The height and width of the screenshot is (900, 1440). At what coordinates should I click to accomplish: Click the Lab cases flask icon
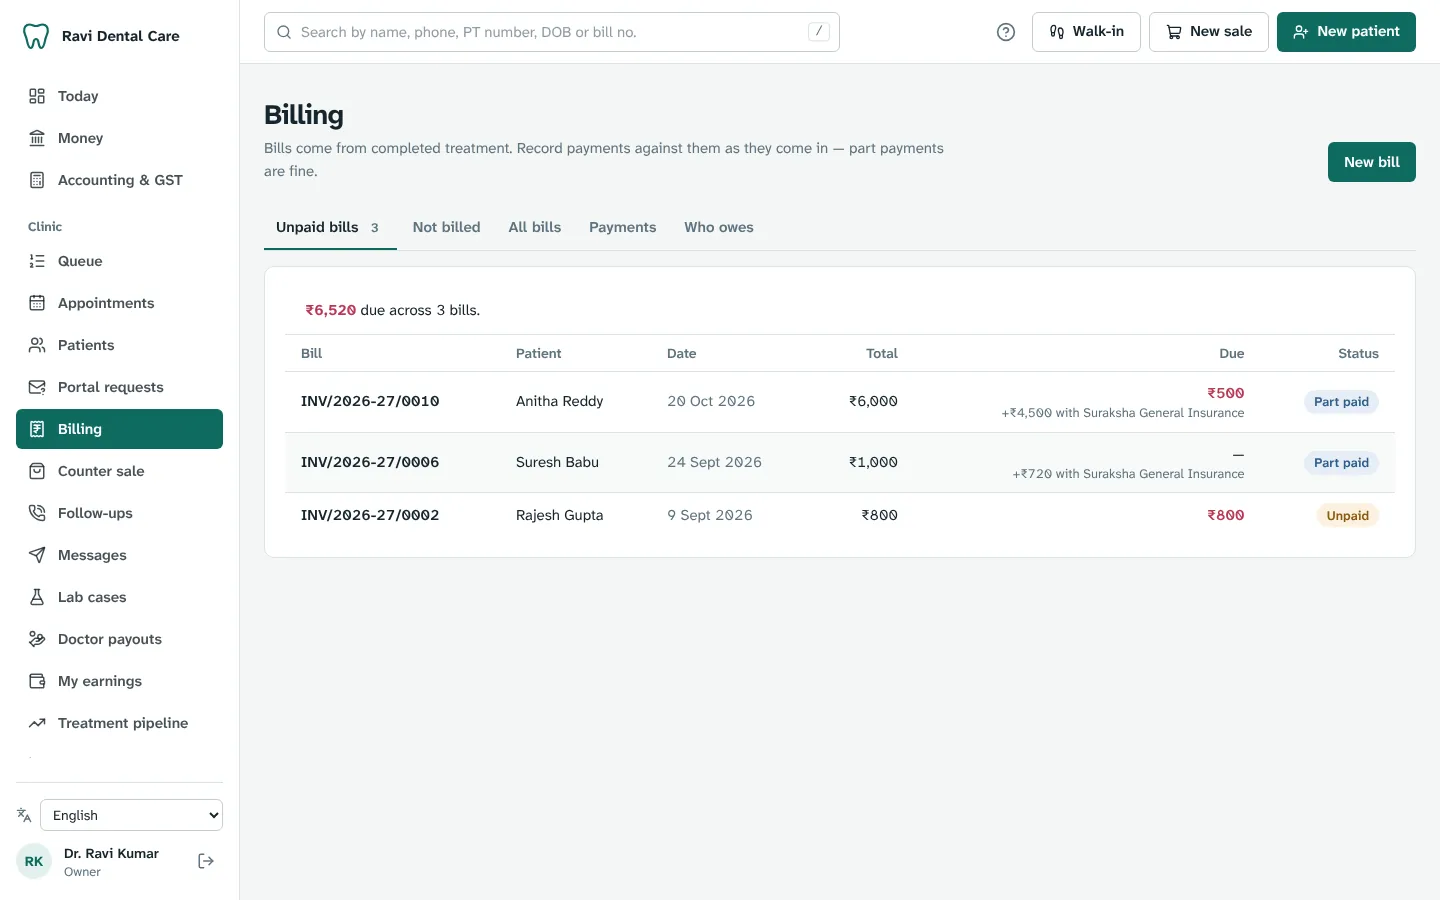point(37,597)
